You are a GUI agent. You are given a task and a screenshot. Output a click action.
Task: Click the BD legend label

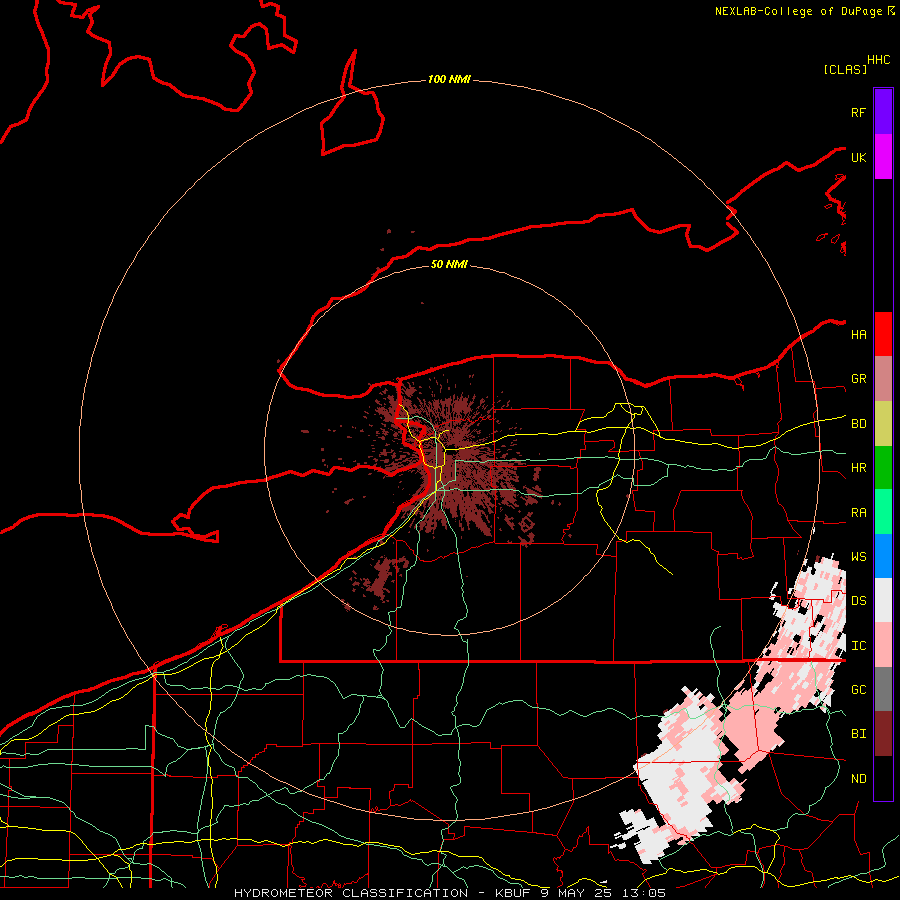click(858, 424)
